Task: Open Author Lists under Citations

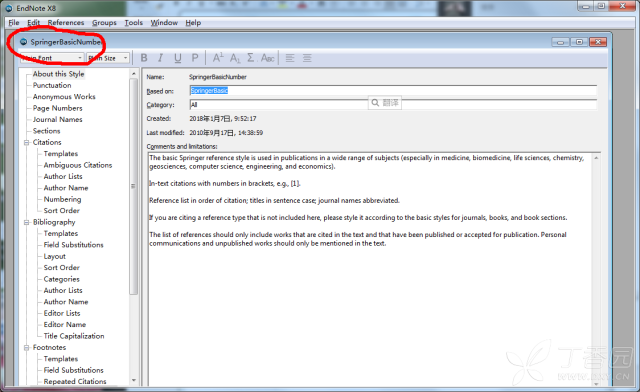Action: tap(63, 177)
